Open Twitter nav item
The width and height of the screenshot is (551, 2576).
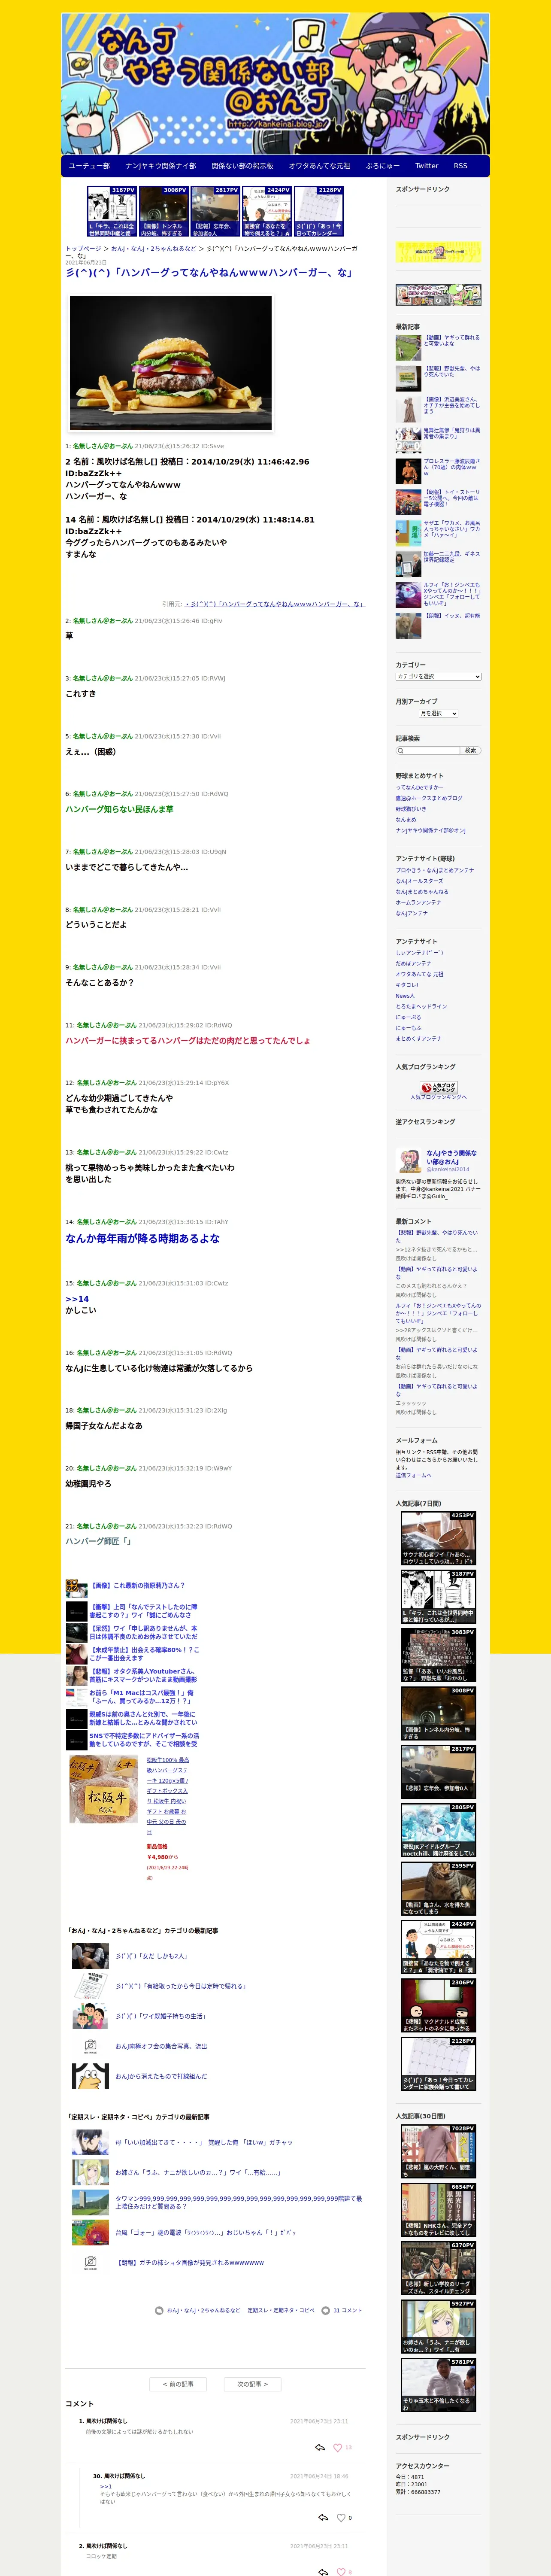pos(426,166)
